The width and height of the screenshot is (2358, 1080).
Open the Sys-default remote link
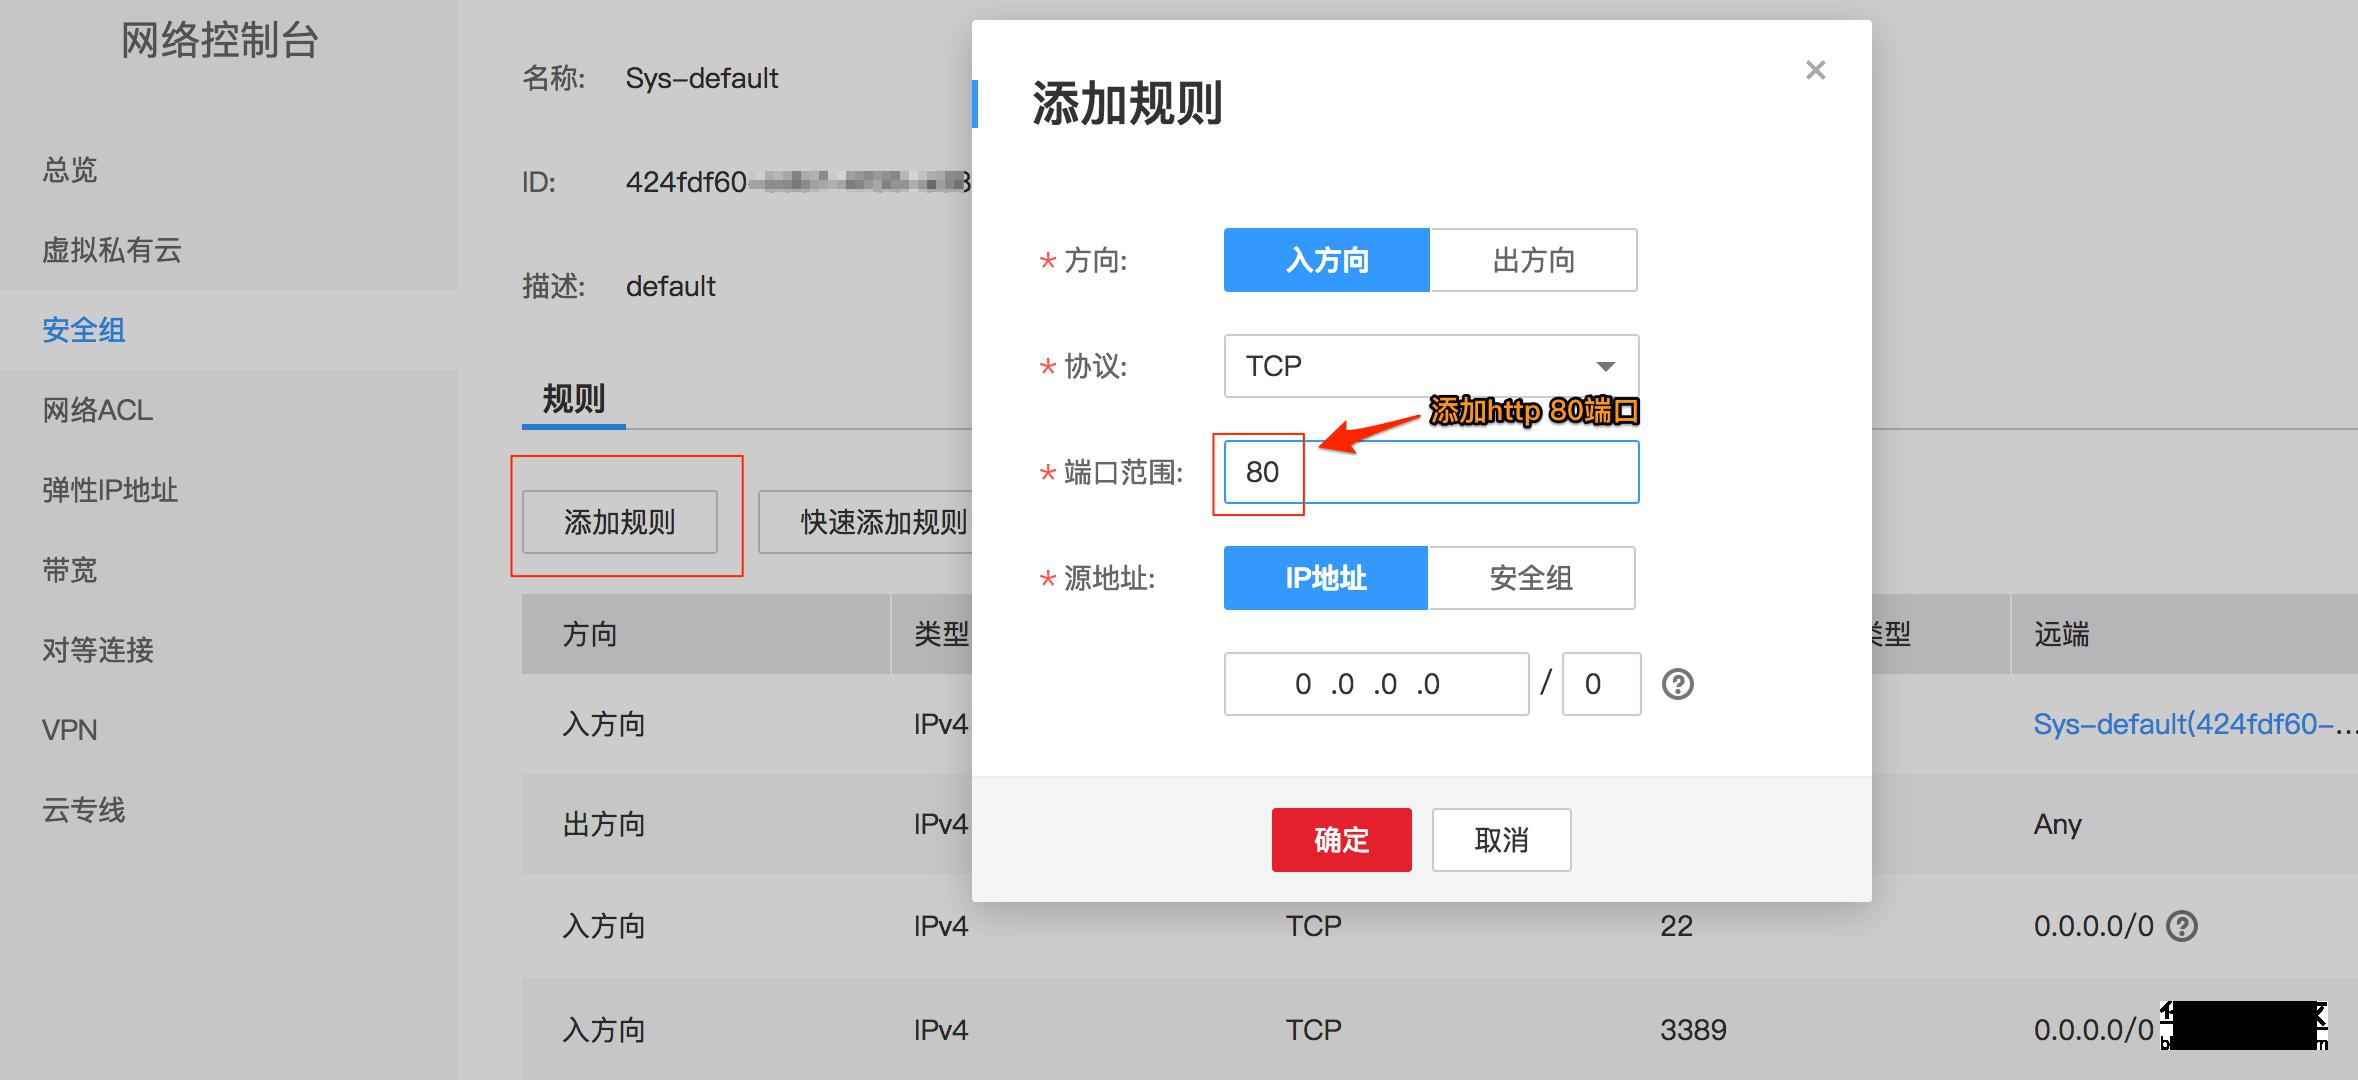click(x=2190, y=724)
